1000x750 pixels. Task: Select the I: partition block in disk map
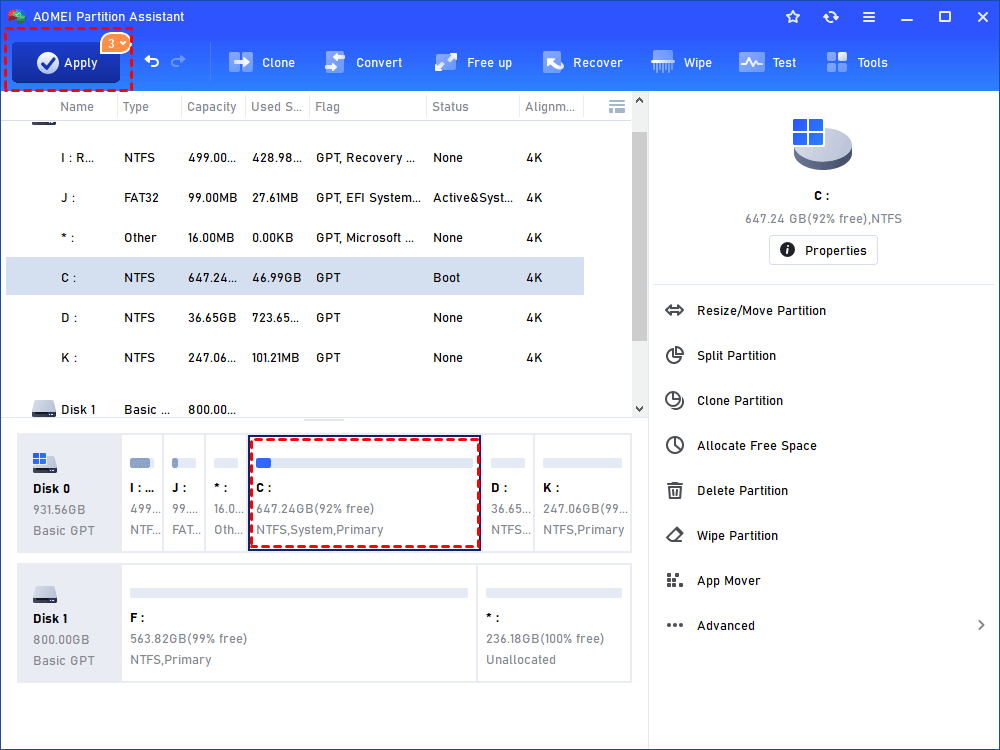pos(142,493)
